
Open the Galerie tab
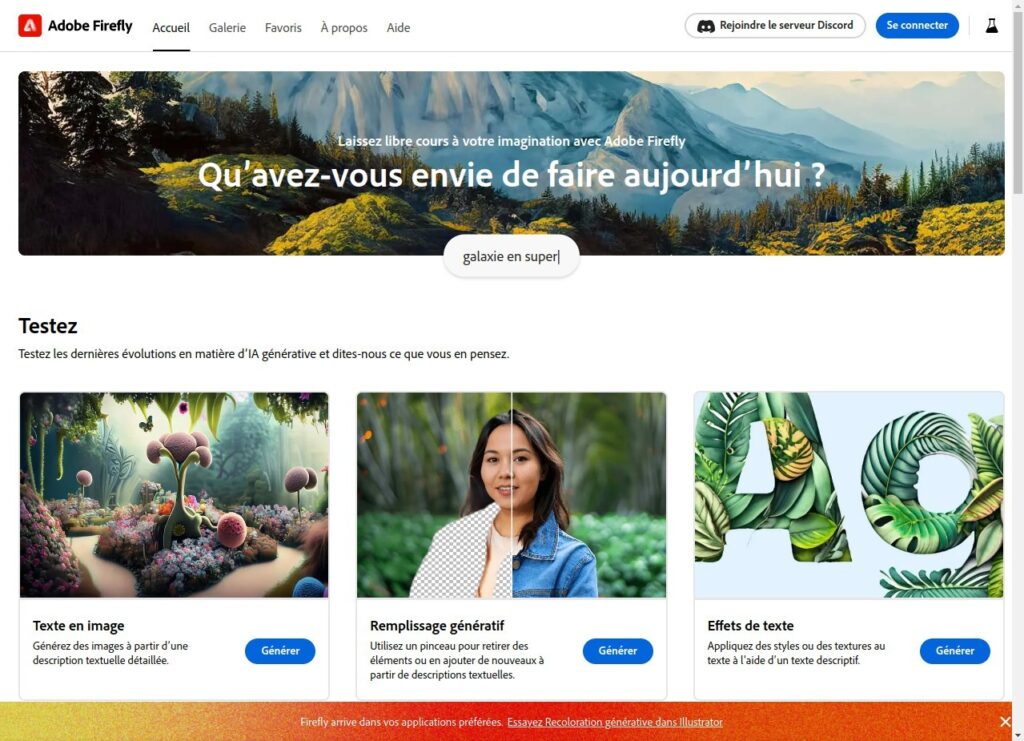point(227,27)
